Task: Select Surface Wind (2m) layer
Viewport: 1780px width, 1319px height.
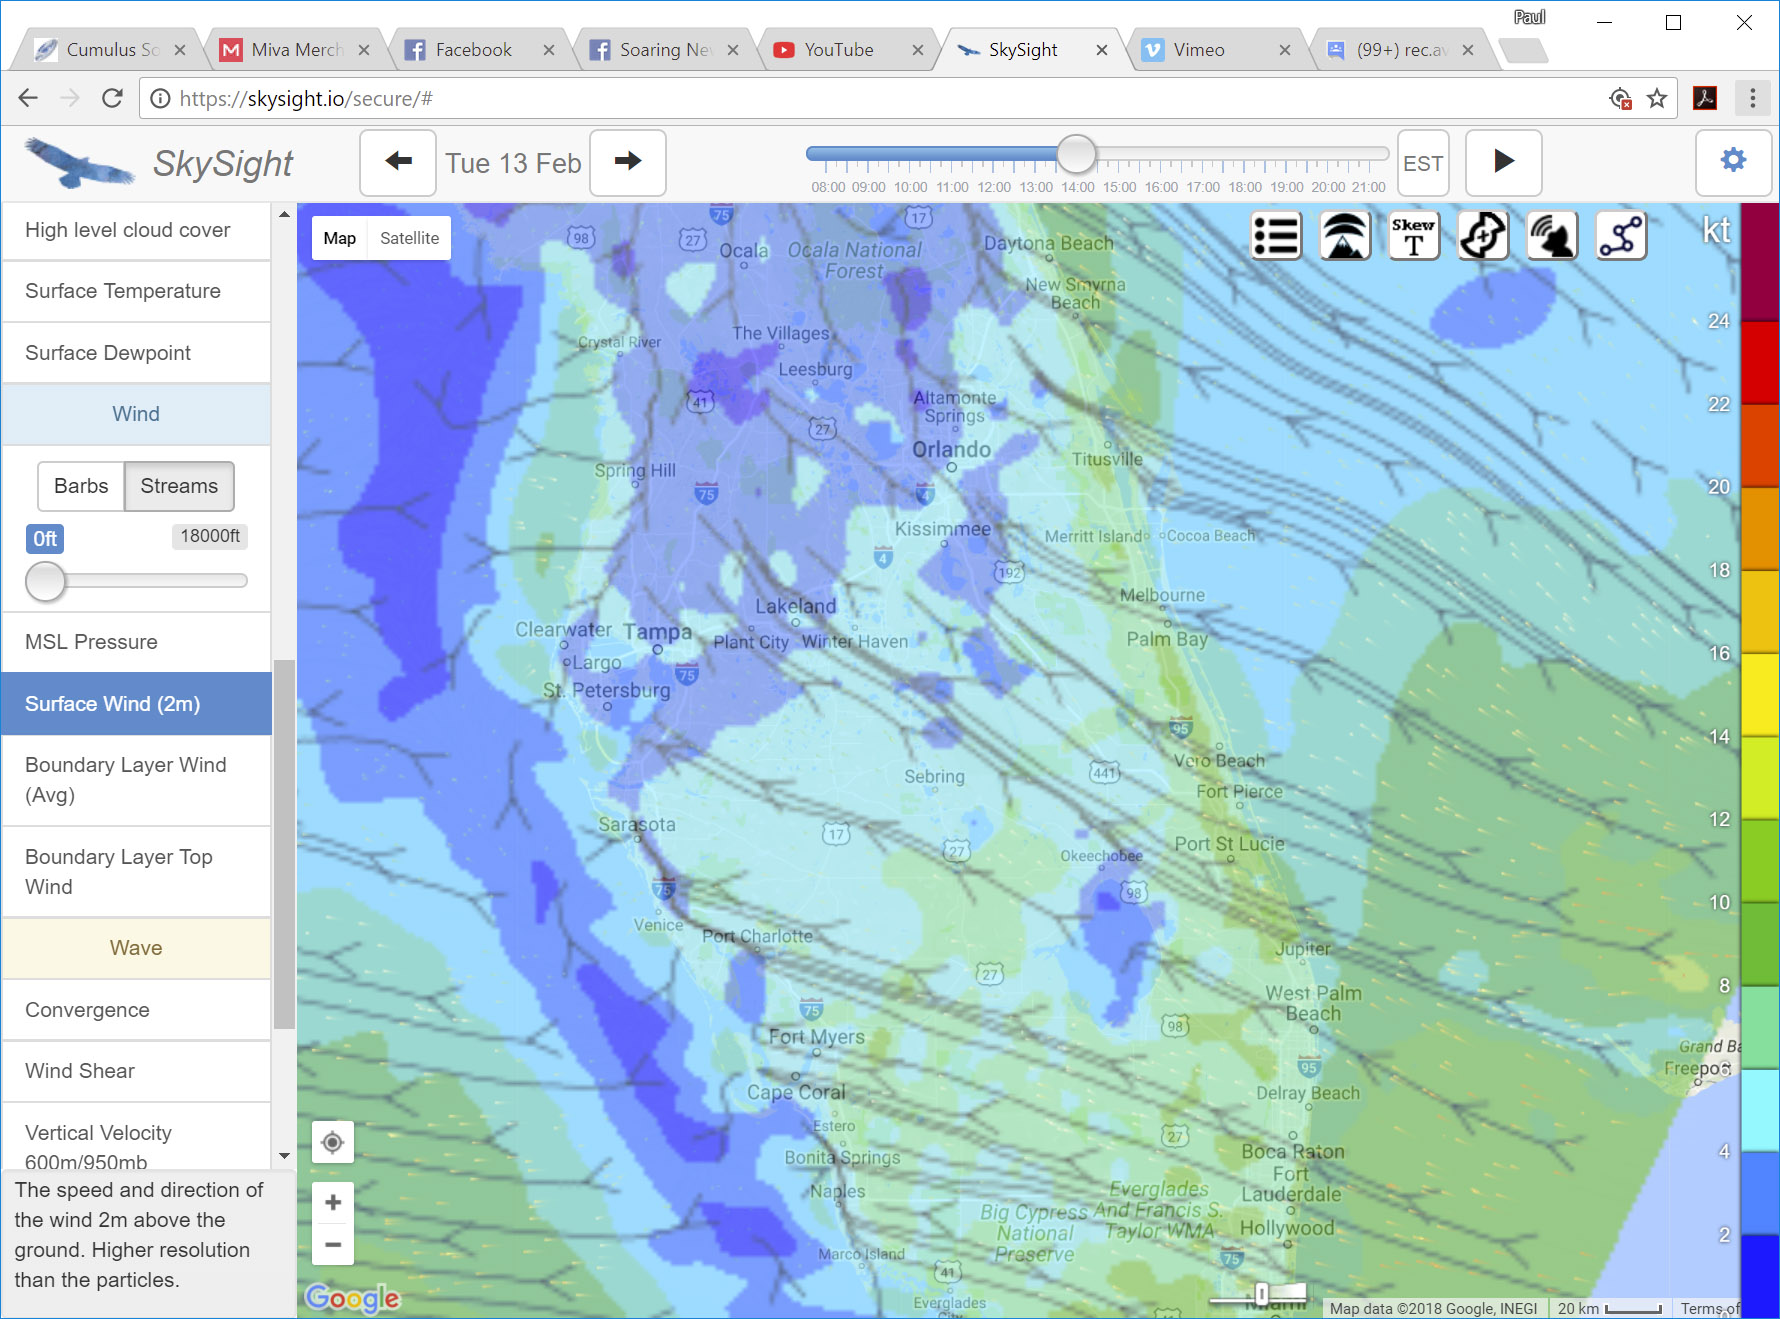Action: click(x=136, y=704)
